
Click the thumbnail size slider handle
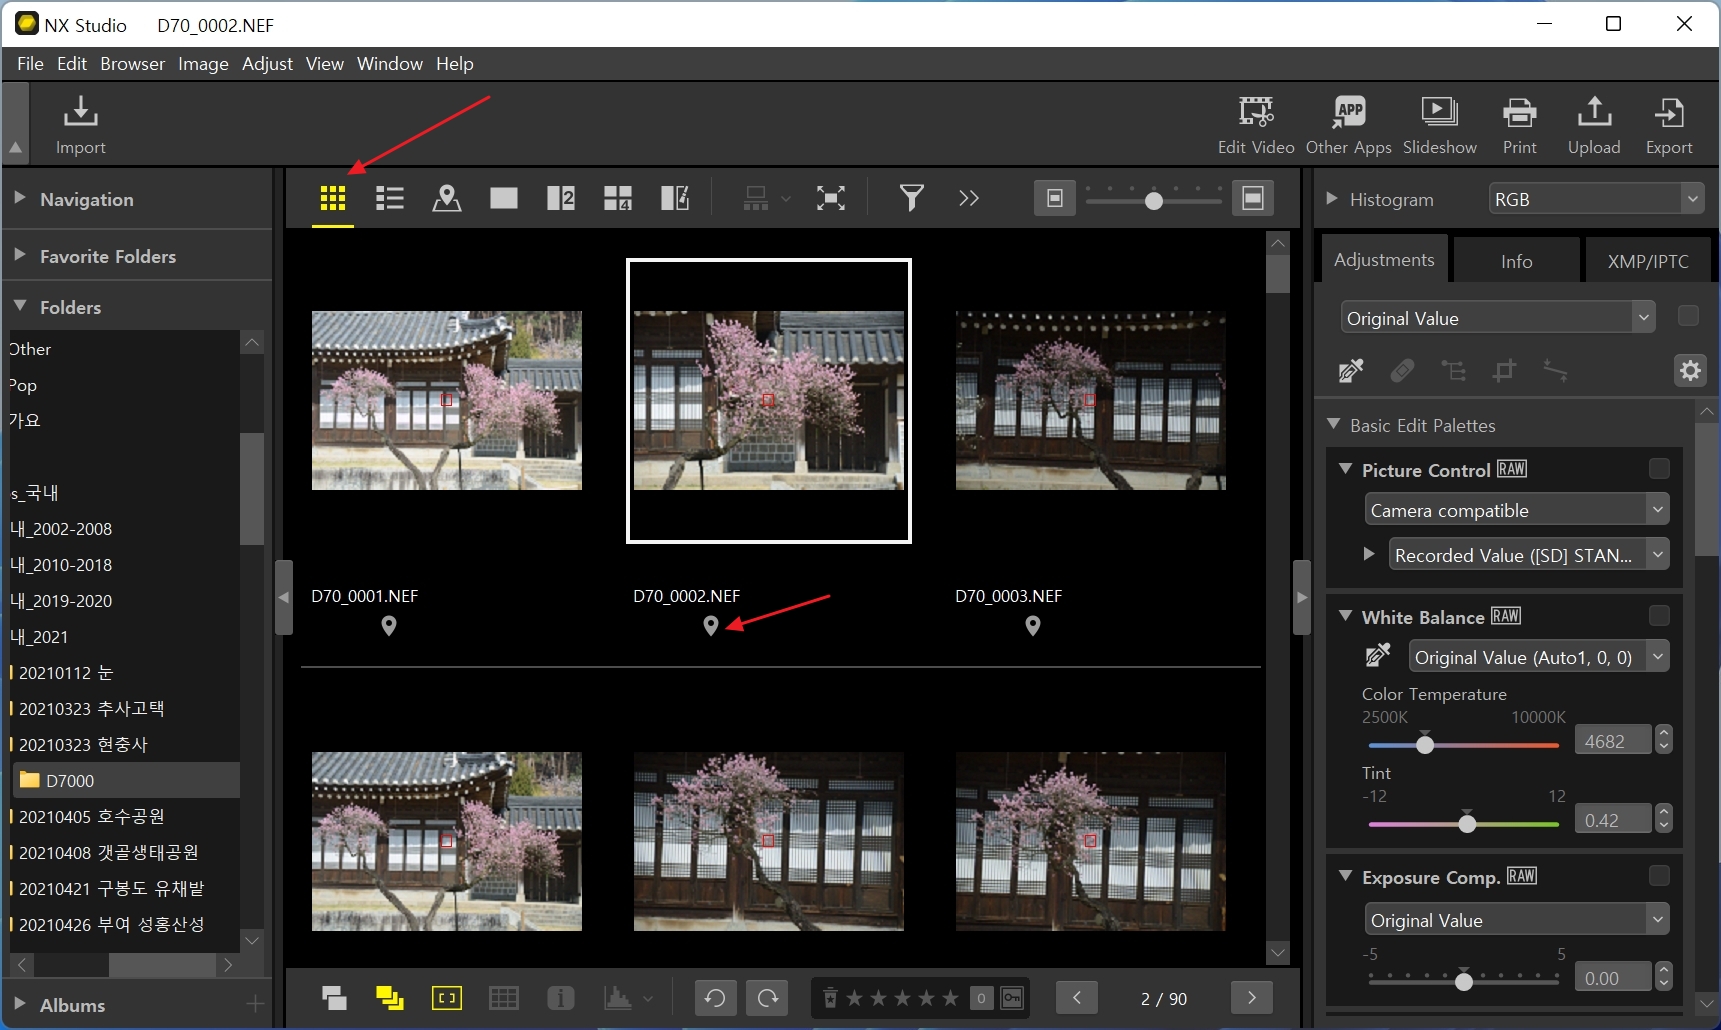(1153, 200)
